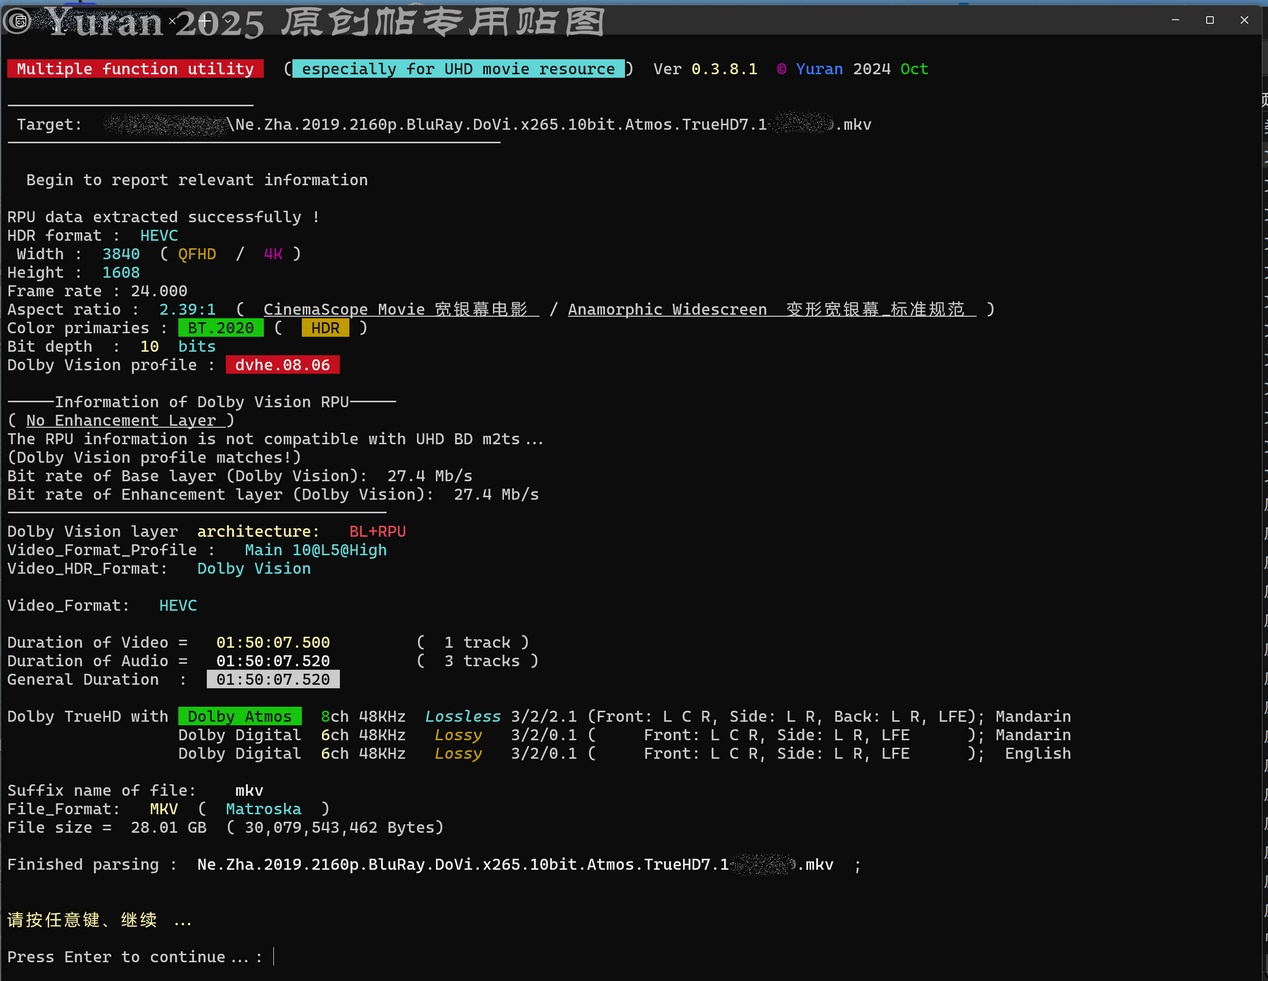Screen dimensions: 1268x981
Task: Click 'Information of Dolby Vision RPU' heading
Action: click(x=201, y=402)
